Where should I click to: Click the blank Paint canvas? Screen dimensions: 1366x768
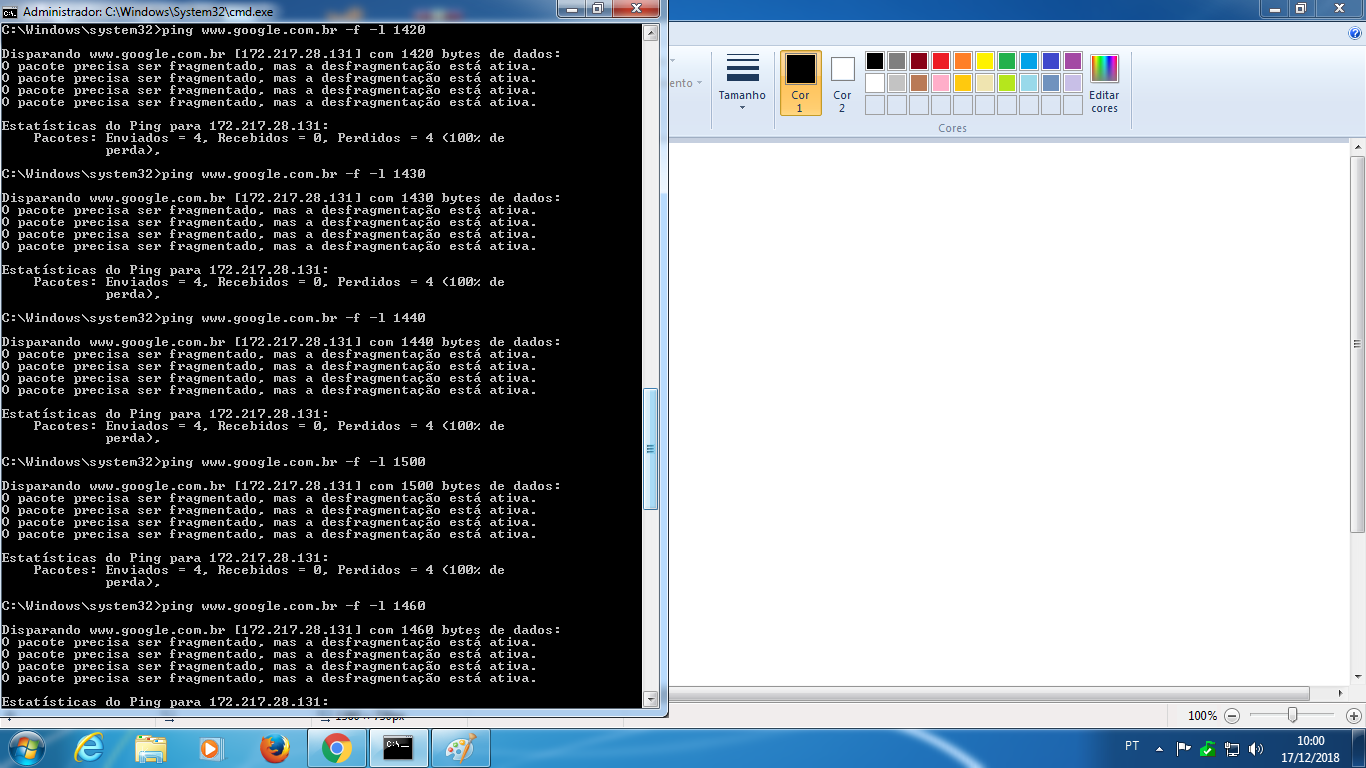[x=1009, y=414]
